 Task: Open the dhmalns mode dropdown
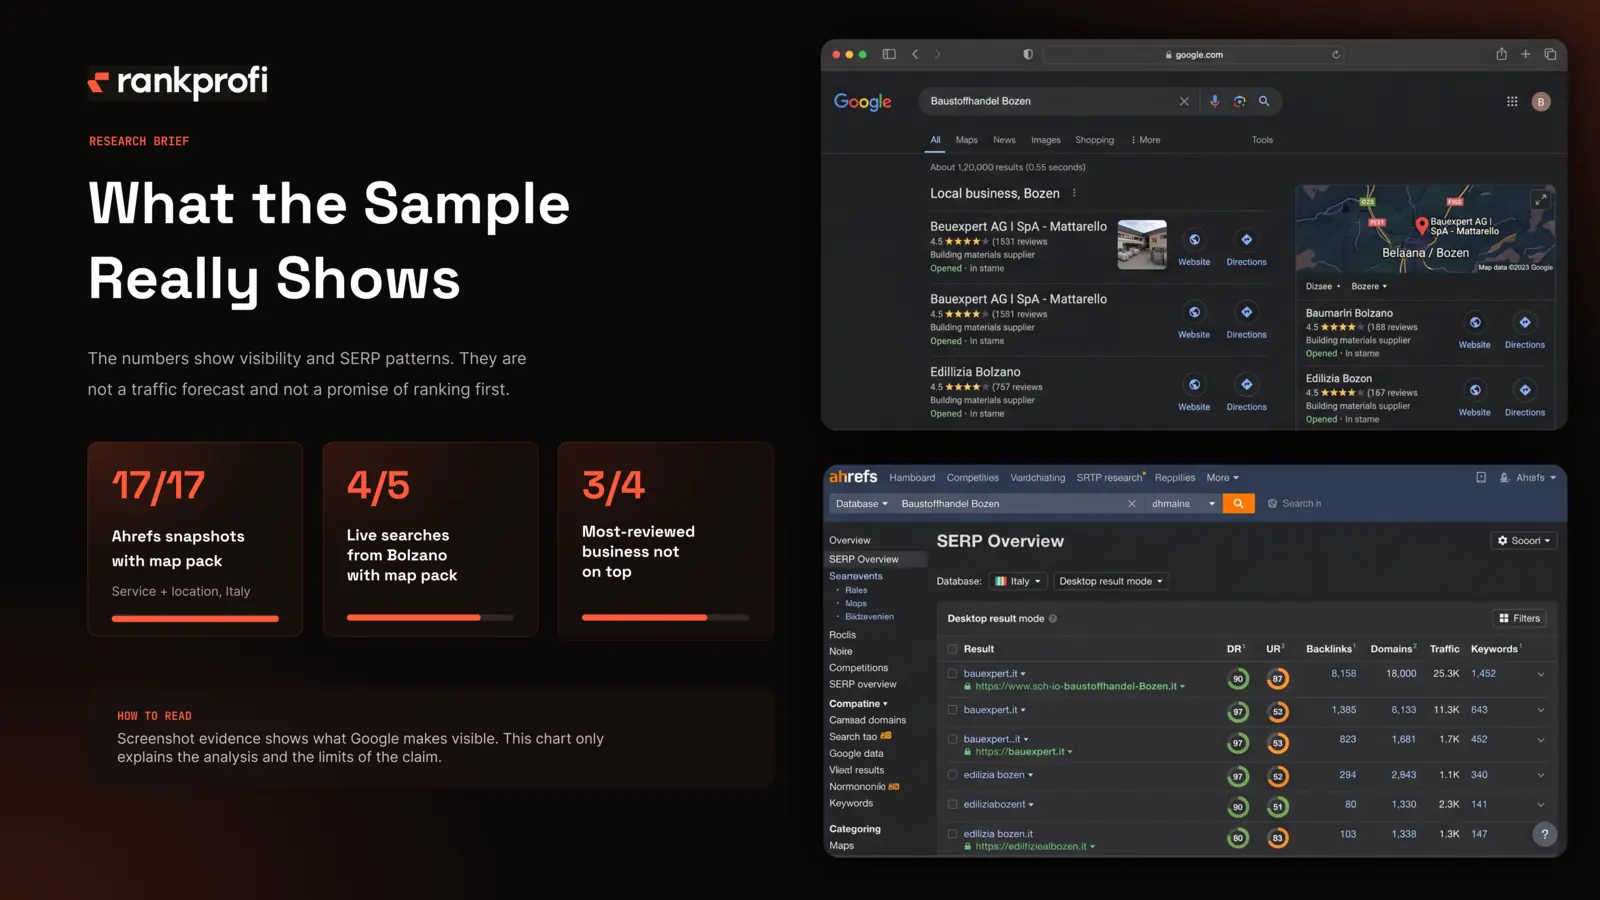1183,504
